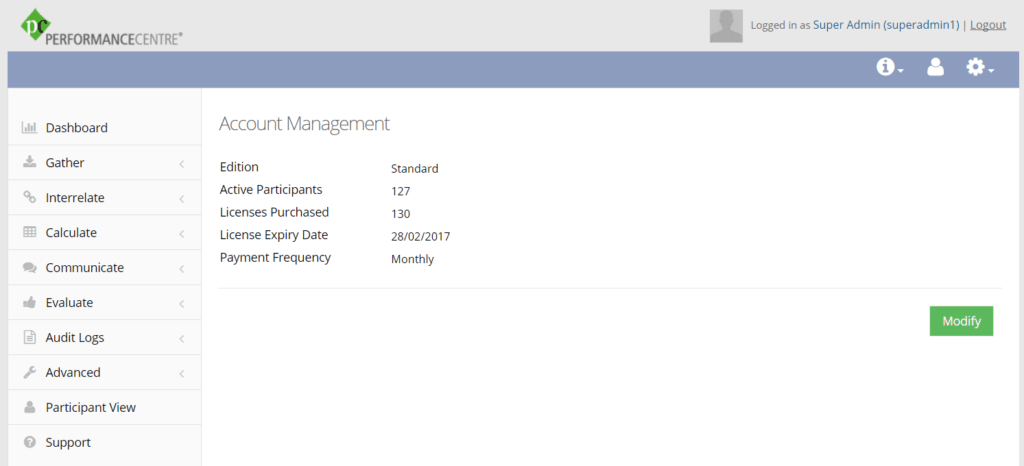Select Interrelate in the sidebar
The height and width of the screenshot is (466, 1024).
104,197
